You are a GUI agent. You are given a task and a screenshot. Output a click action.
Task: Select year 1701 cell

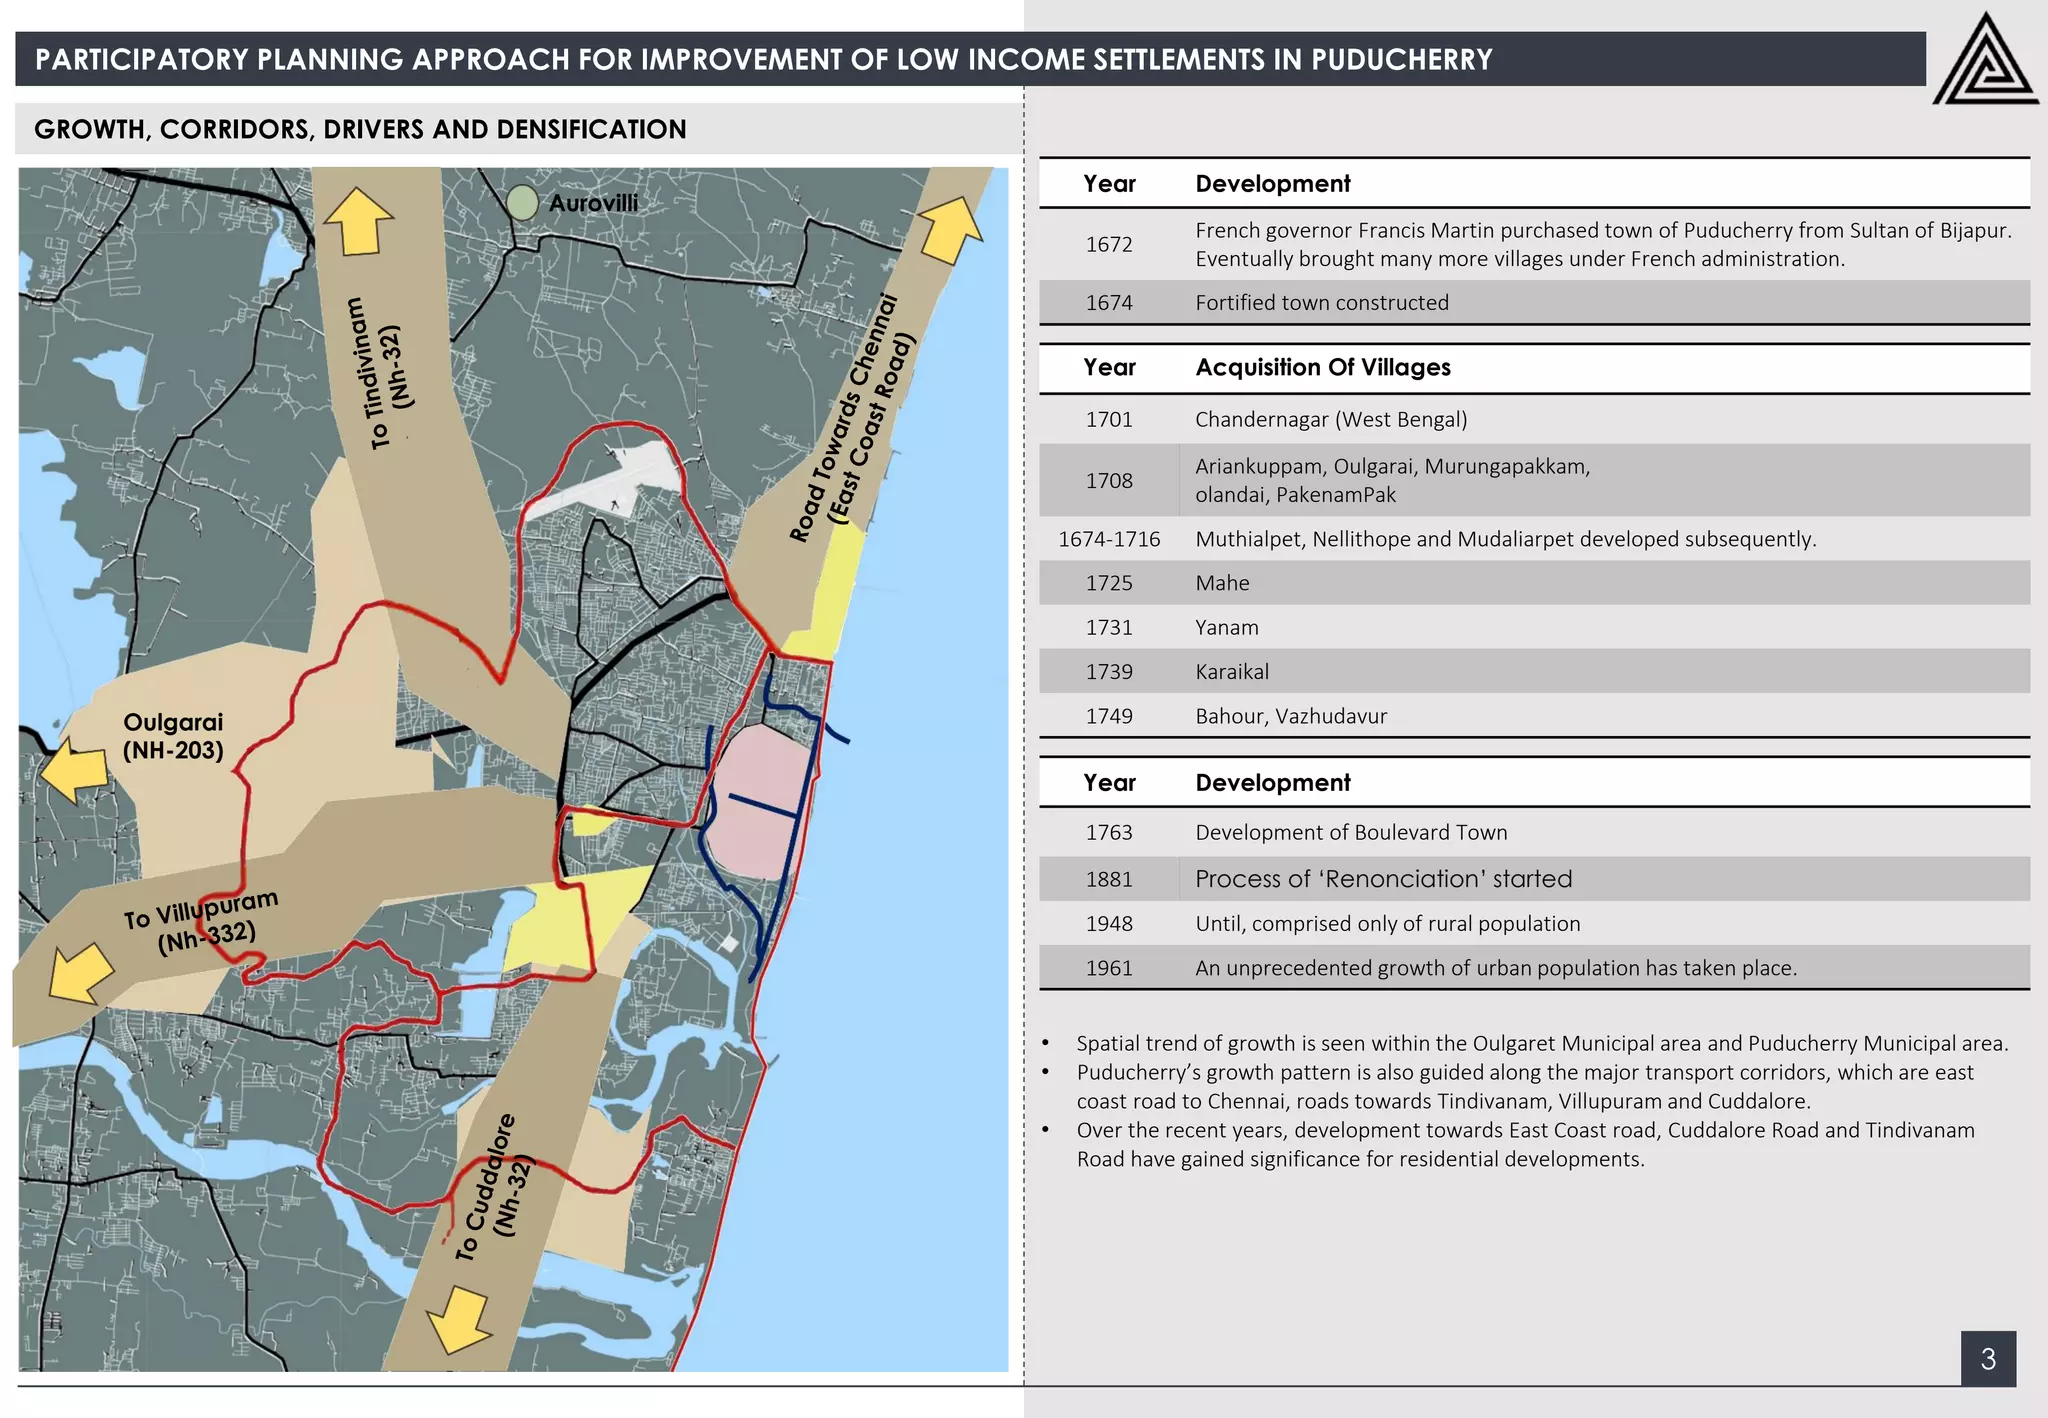[1109, 420]
